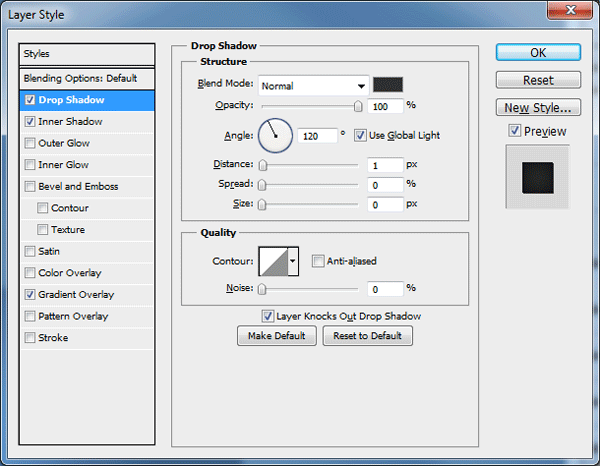Open the Gradient Overlay settings label
This screenshot has width=600, height=466.
[76, 295]
